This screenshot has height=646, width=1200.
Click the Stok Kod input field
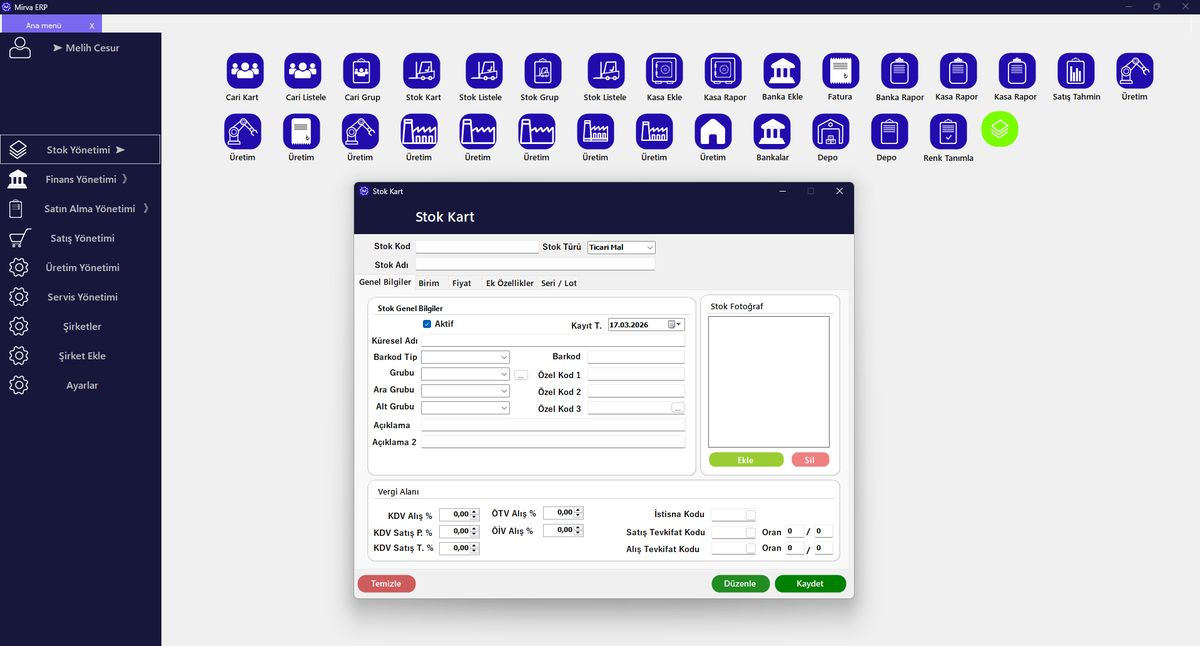point(477,247)
